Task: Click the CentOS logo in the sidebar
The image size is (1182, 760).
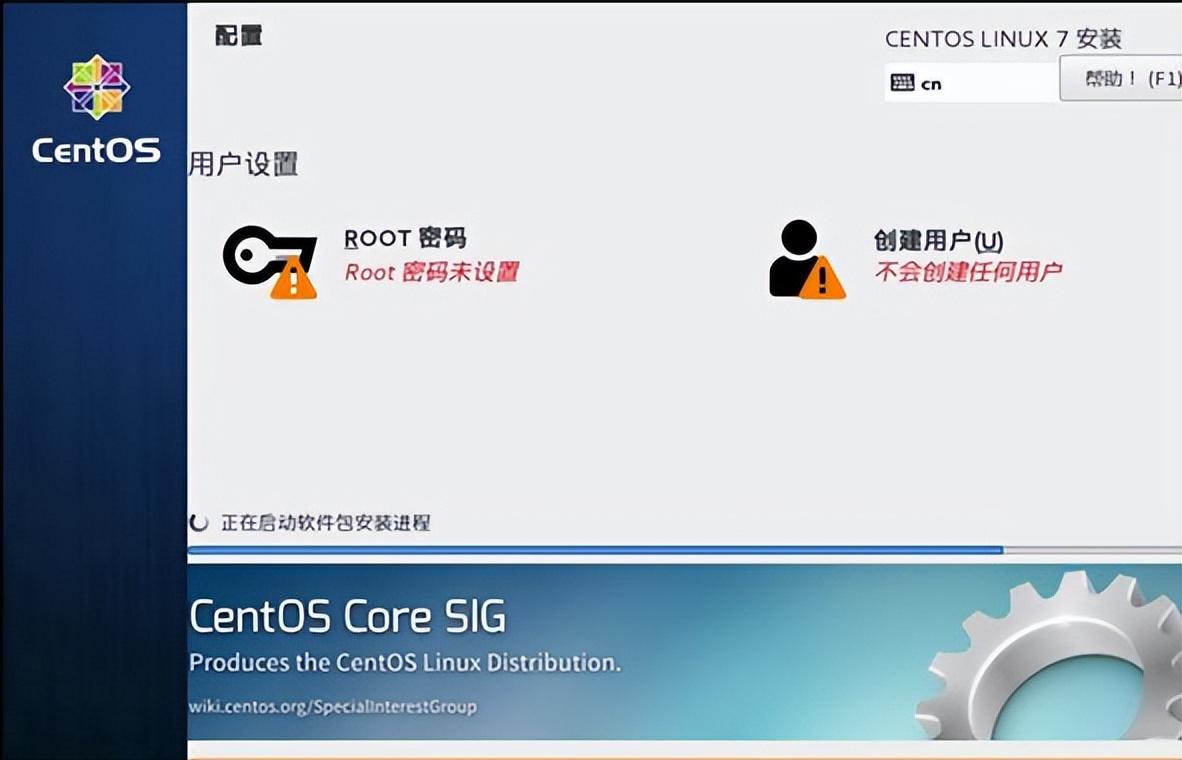Action: pyautogui.click(x=96, y=109)
